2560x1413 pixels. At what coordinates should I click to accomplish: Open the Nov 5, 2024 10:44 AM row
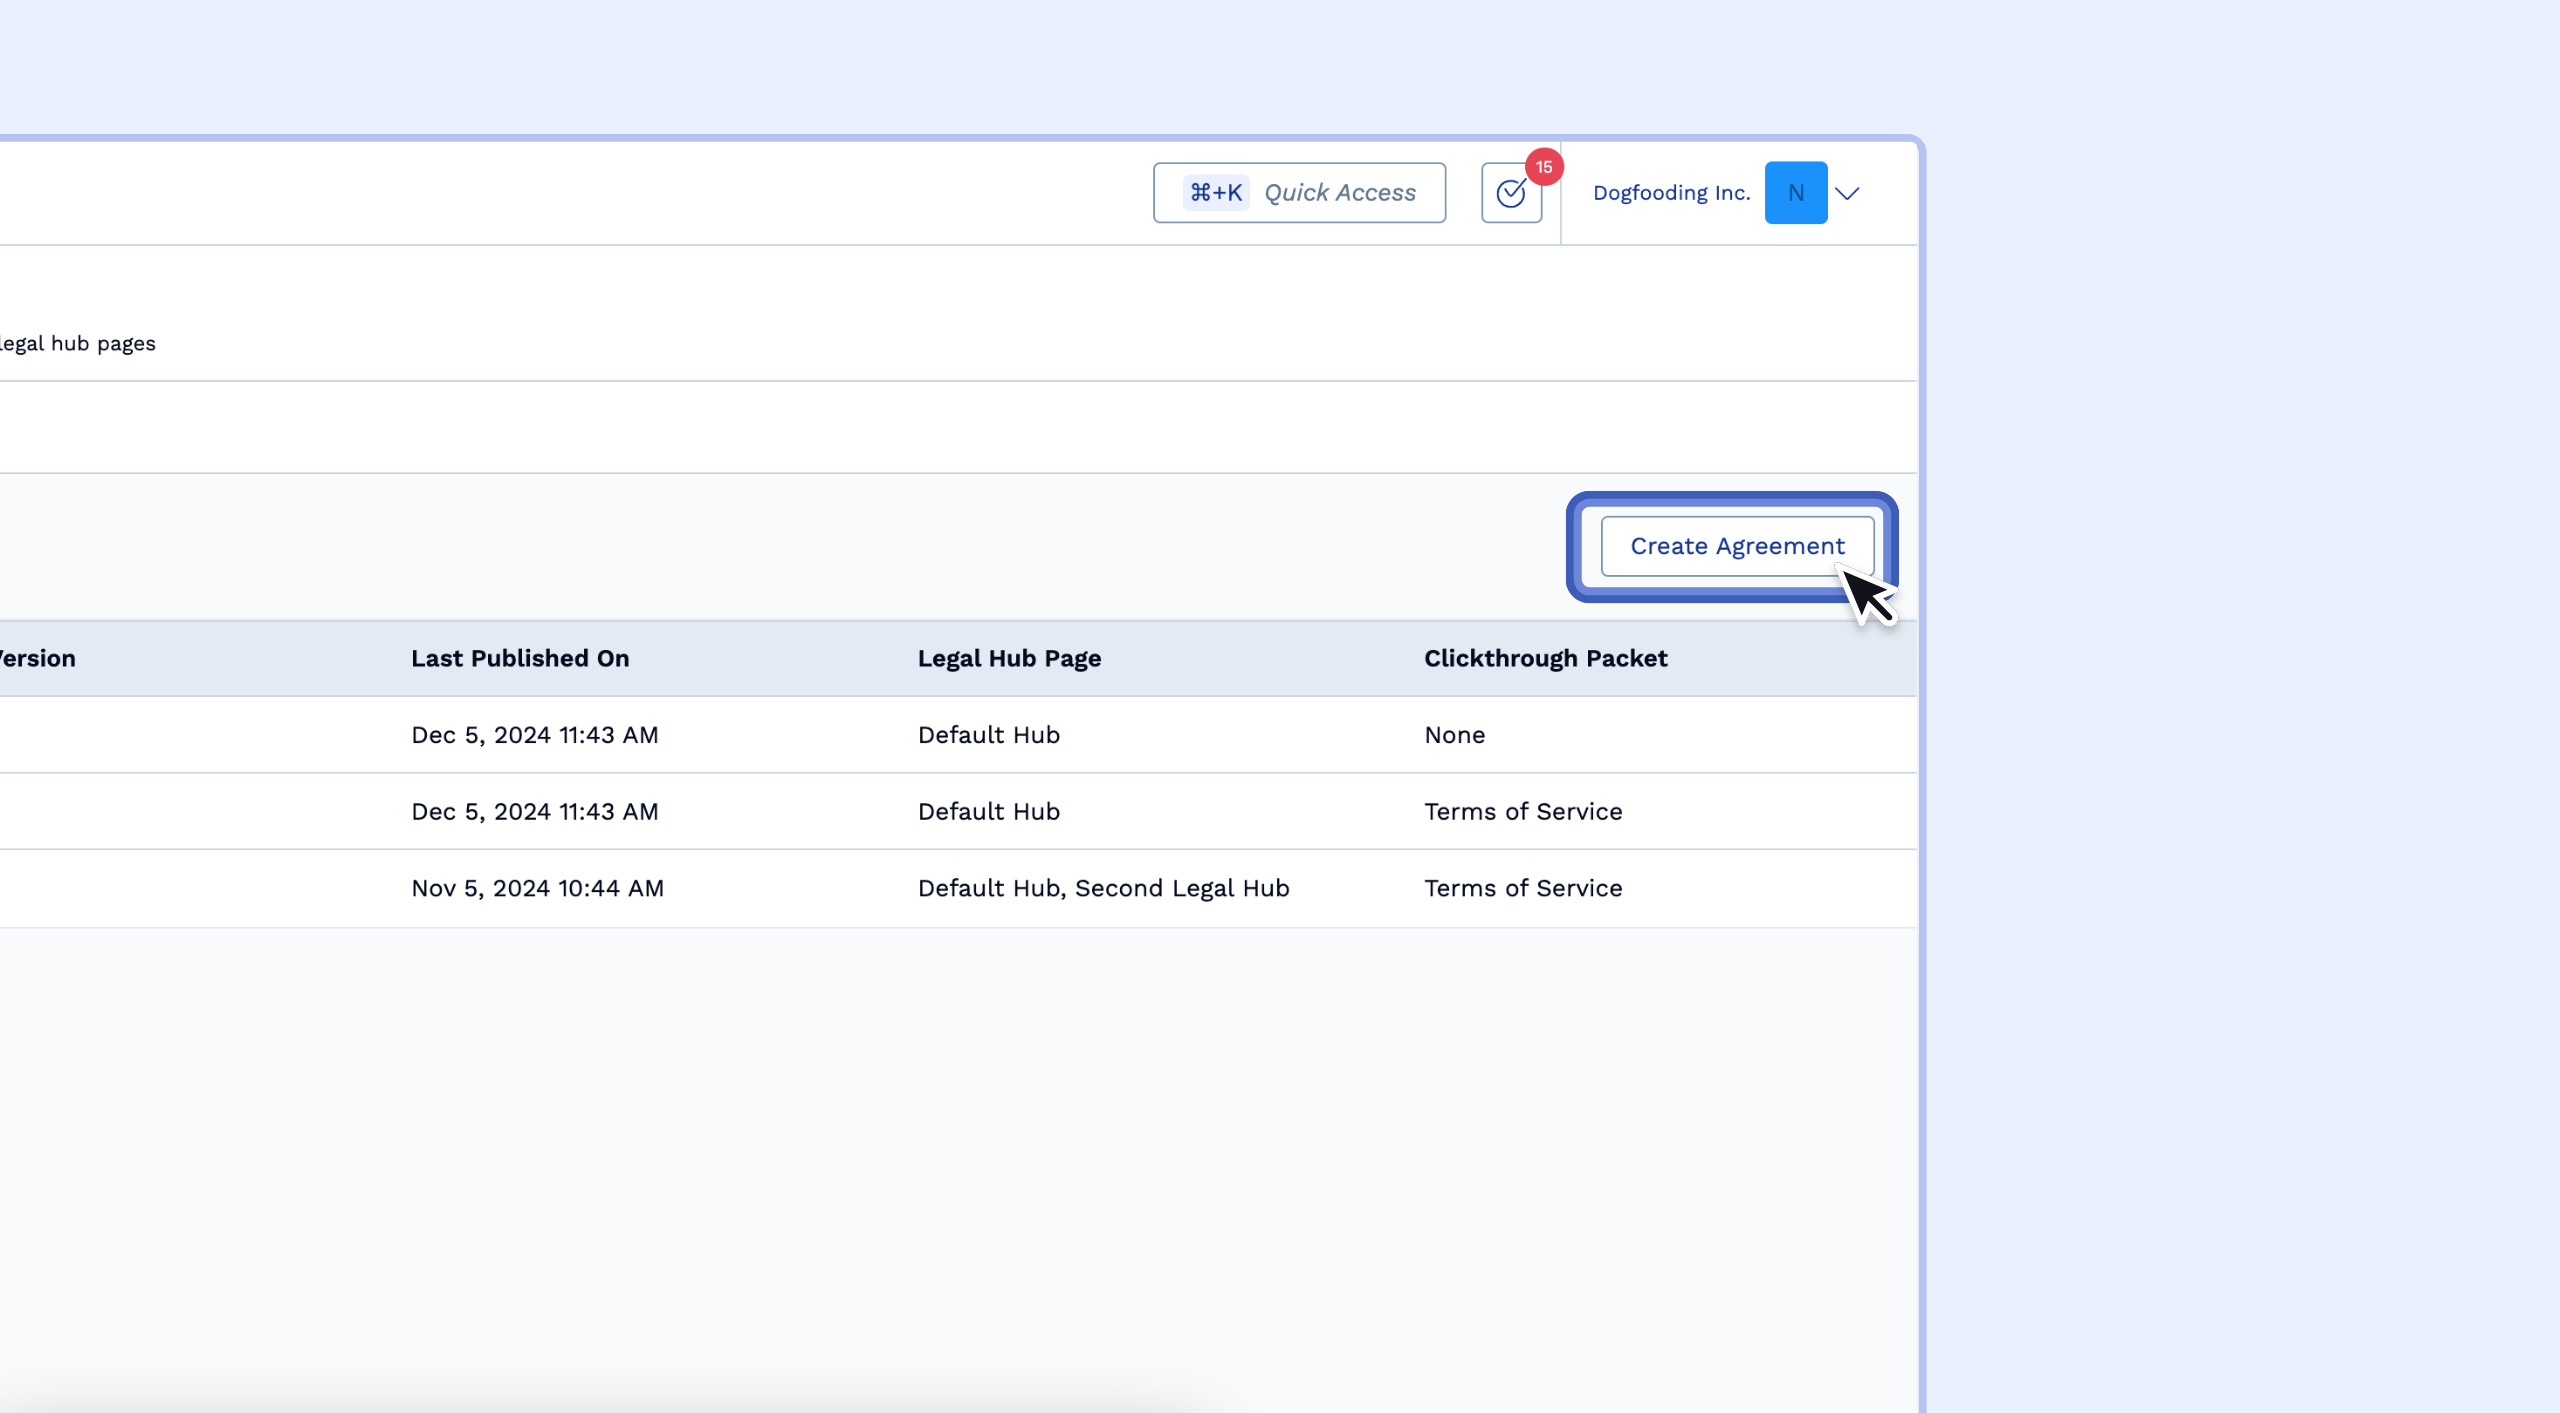point(537,888)
